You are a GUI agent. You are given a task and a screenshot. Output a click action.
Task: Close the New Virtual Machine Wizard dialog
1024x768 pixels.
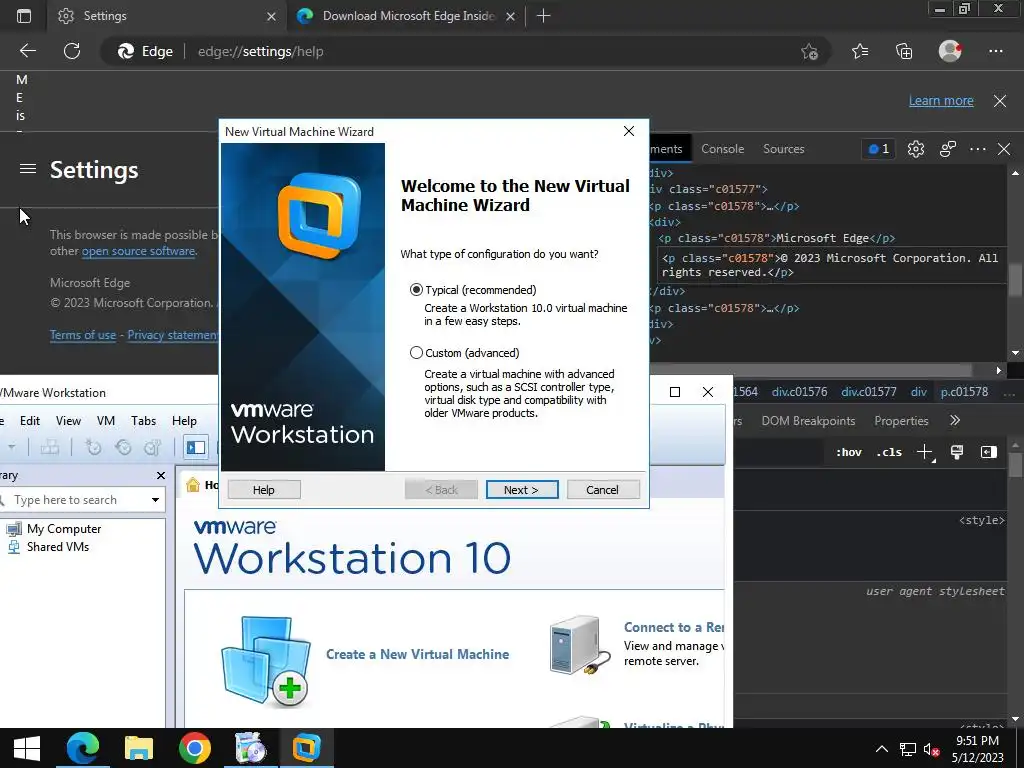(629, 131)
